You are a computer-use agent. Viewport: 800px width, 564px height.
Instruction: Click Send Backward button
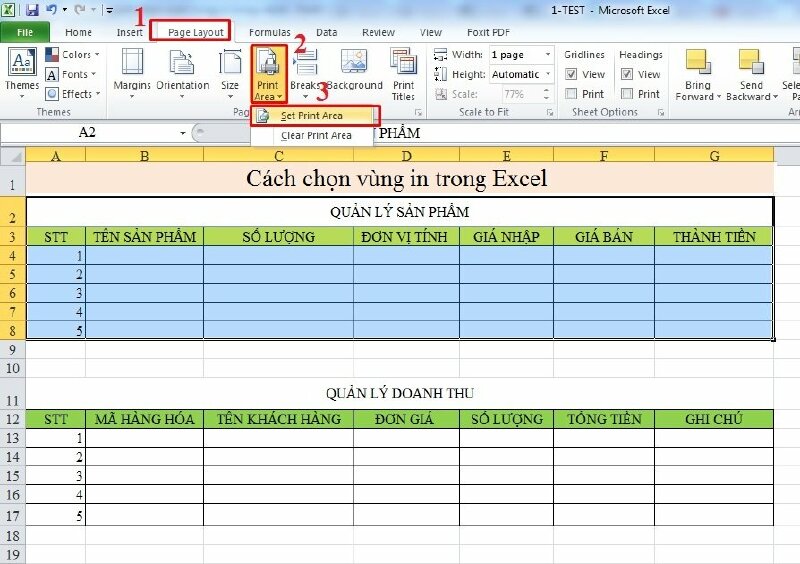(751, 75)
